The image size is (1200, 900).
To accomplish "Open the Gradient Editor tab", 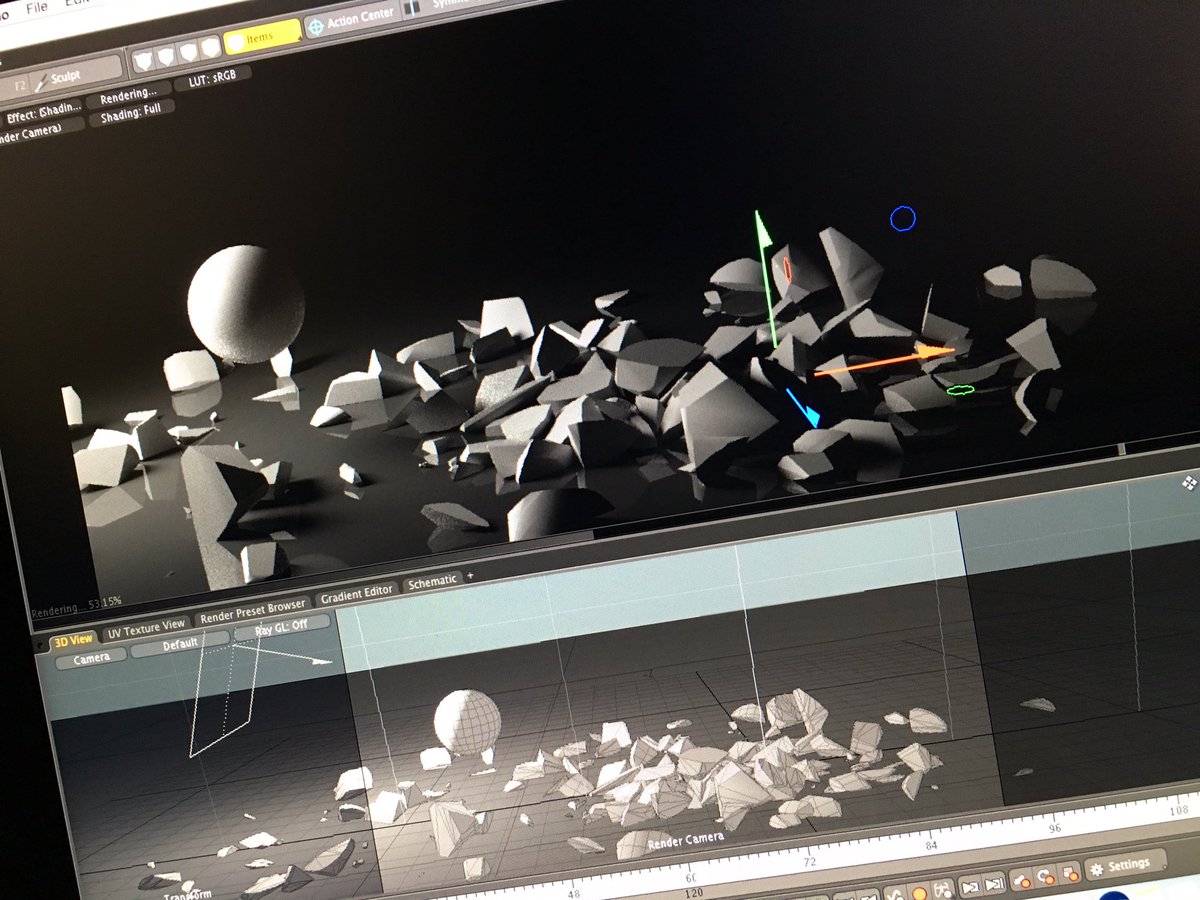I will (x=356, y=594).
